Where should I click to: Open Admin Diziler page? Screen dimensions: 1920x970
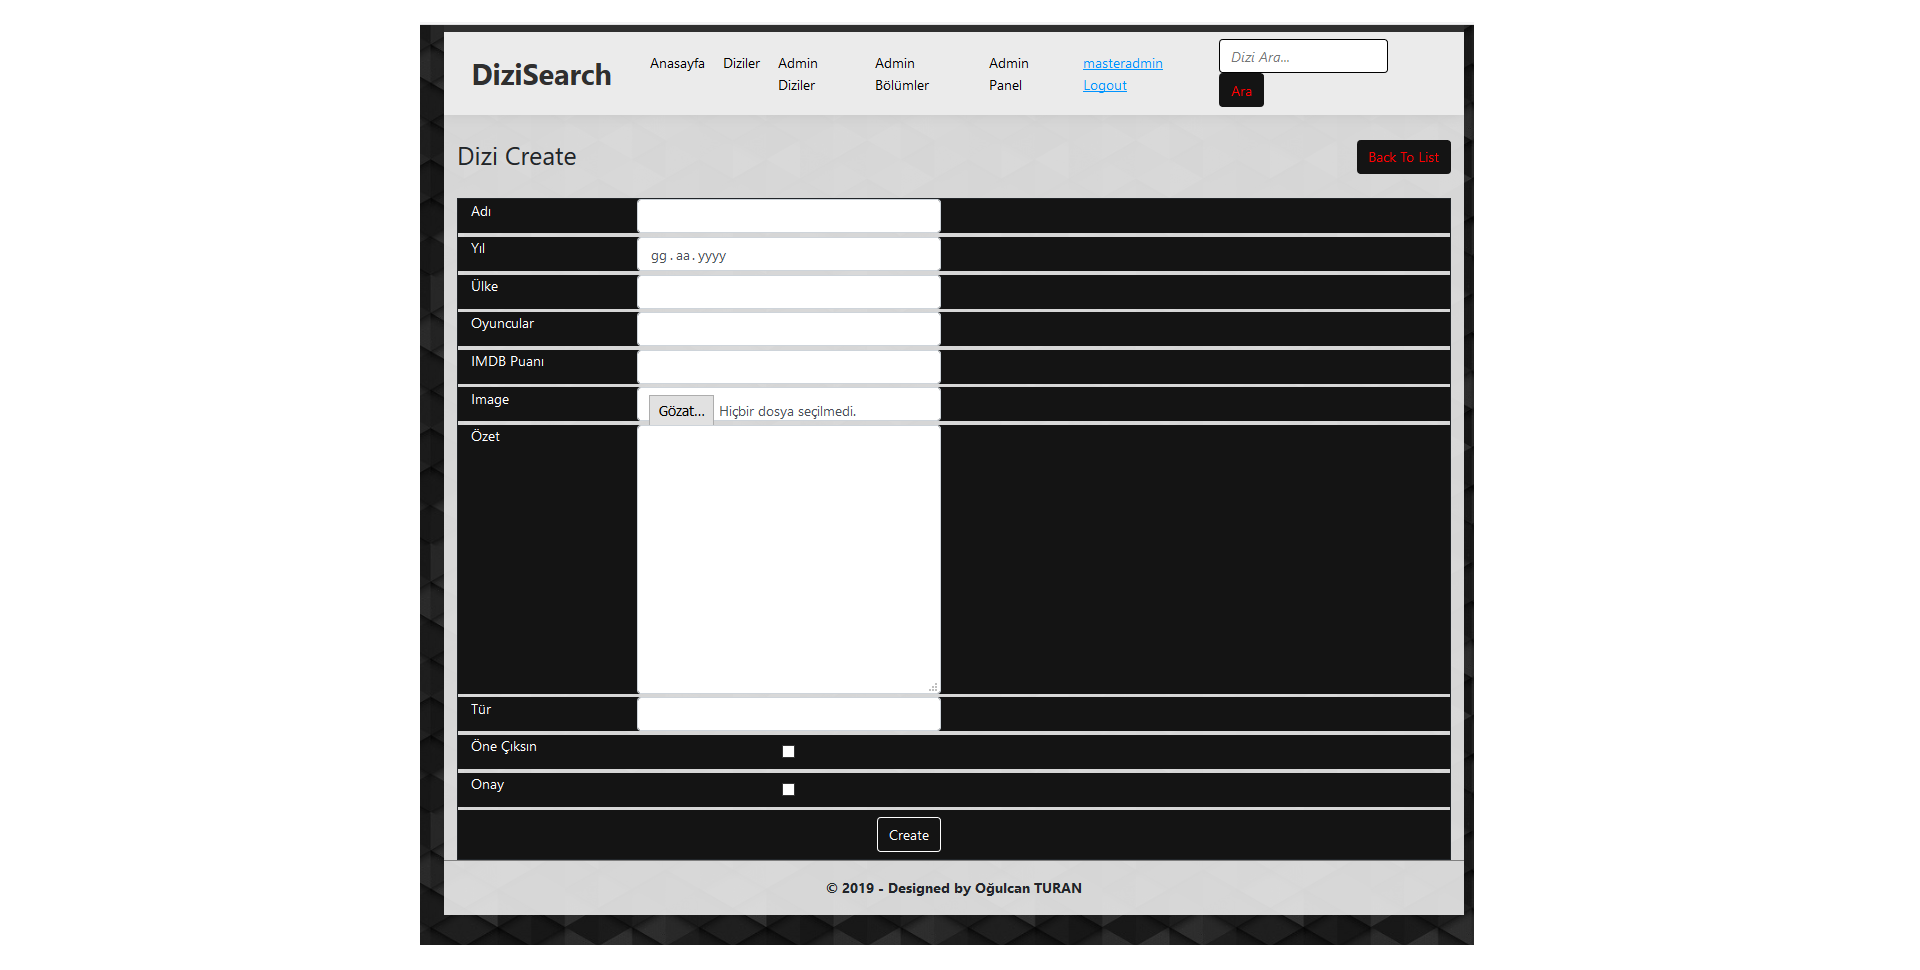pos(798,74)
